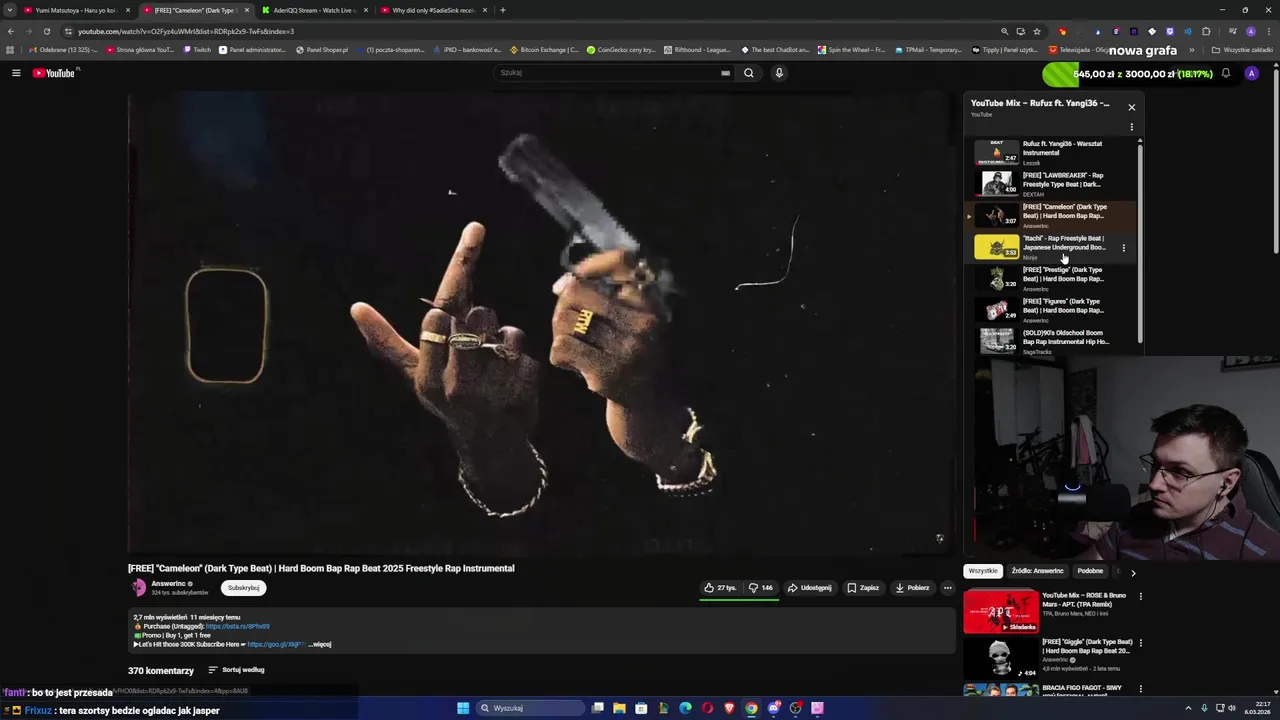Open the Answerinc channel name link
Viewport: 1280px width, 720px height.
click(168, 584)
